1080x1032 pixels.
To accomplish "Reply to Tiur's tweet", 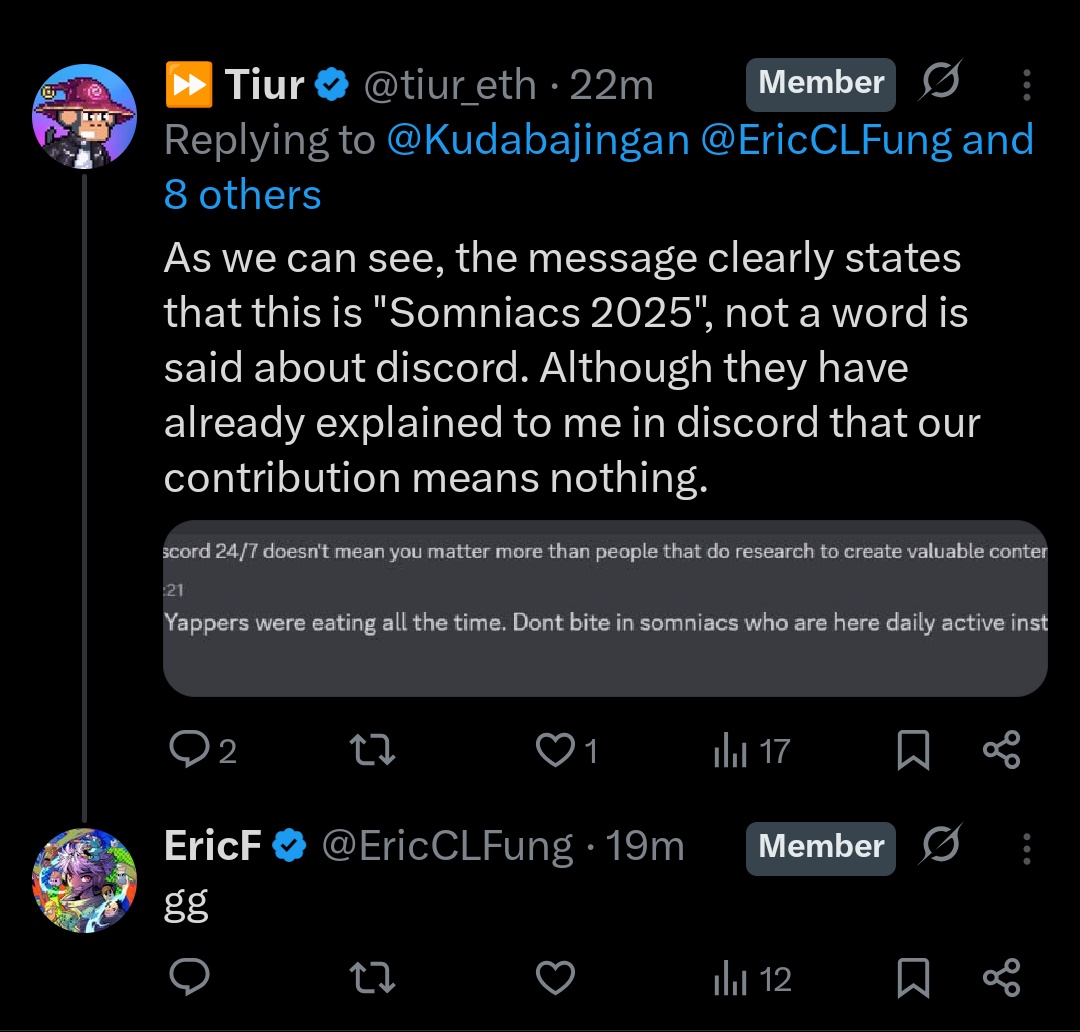I will 187,749.
